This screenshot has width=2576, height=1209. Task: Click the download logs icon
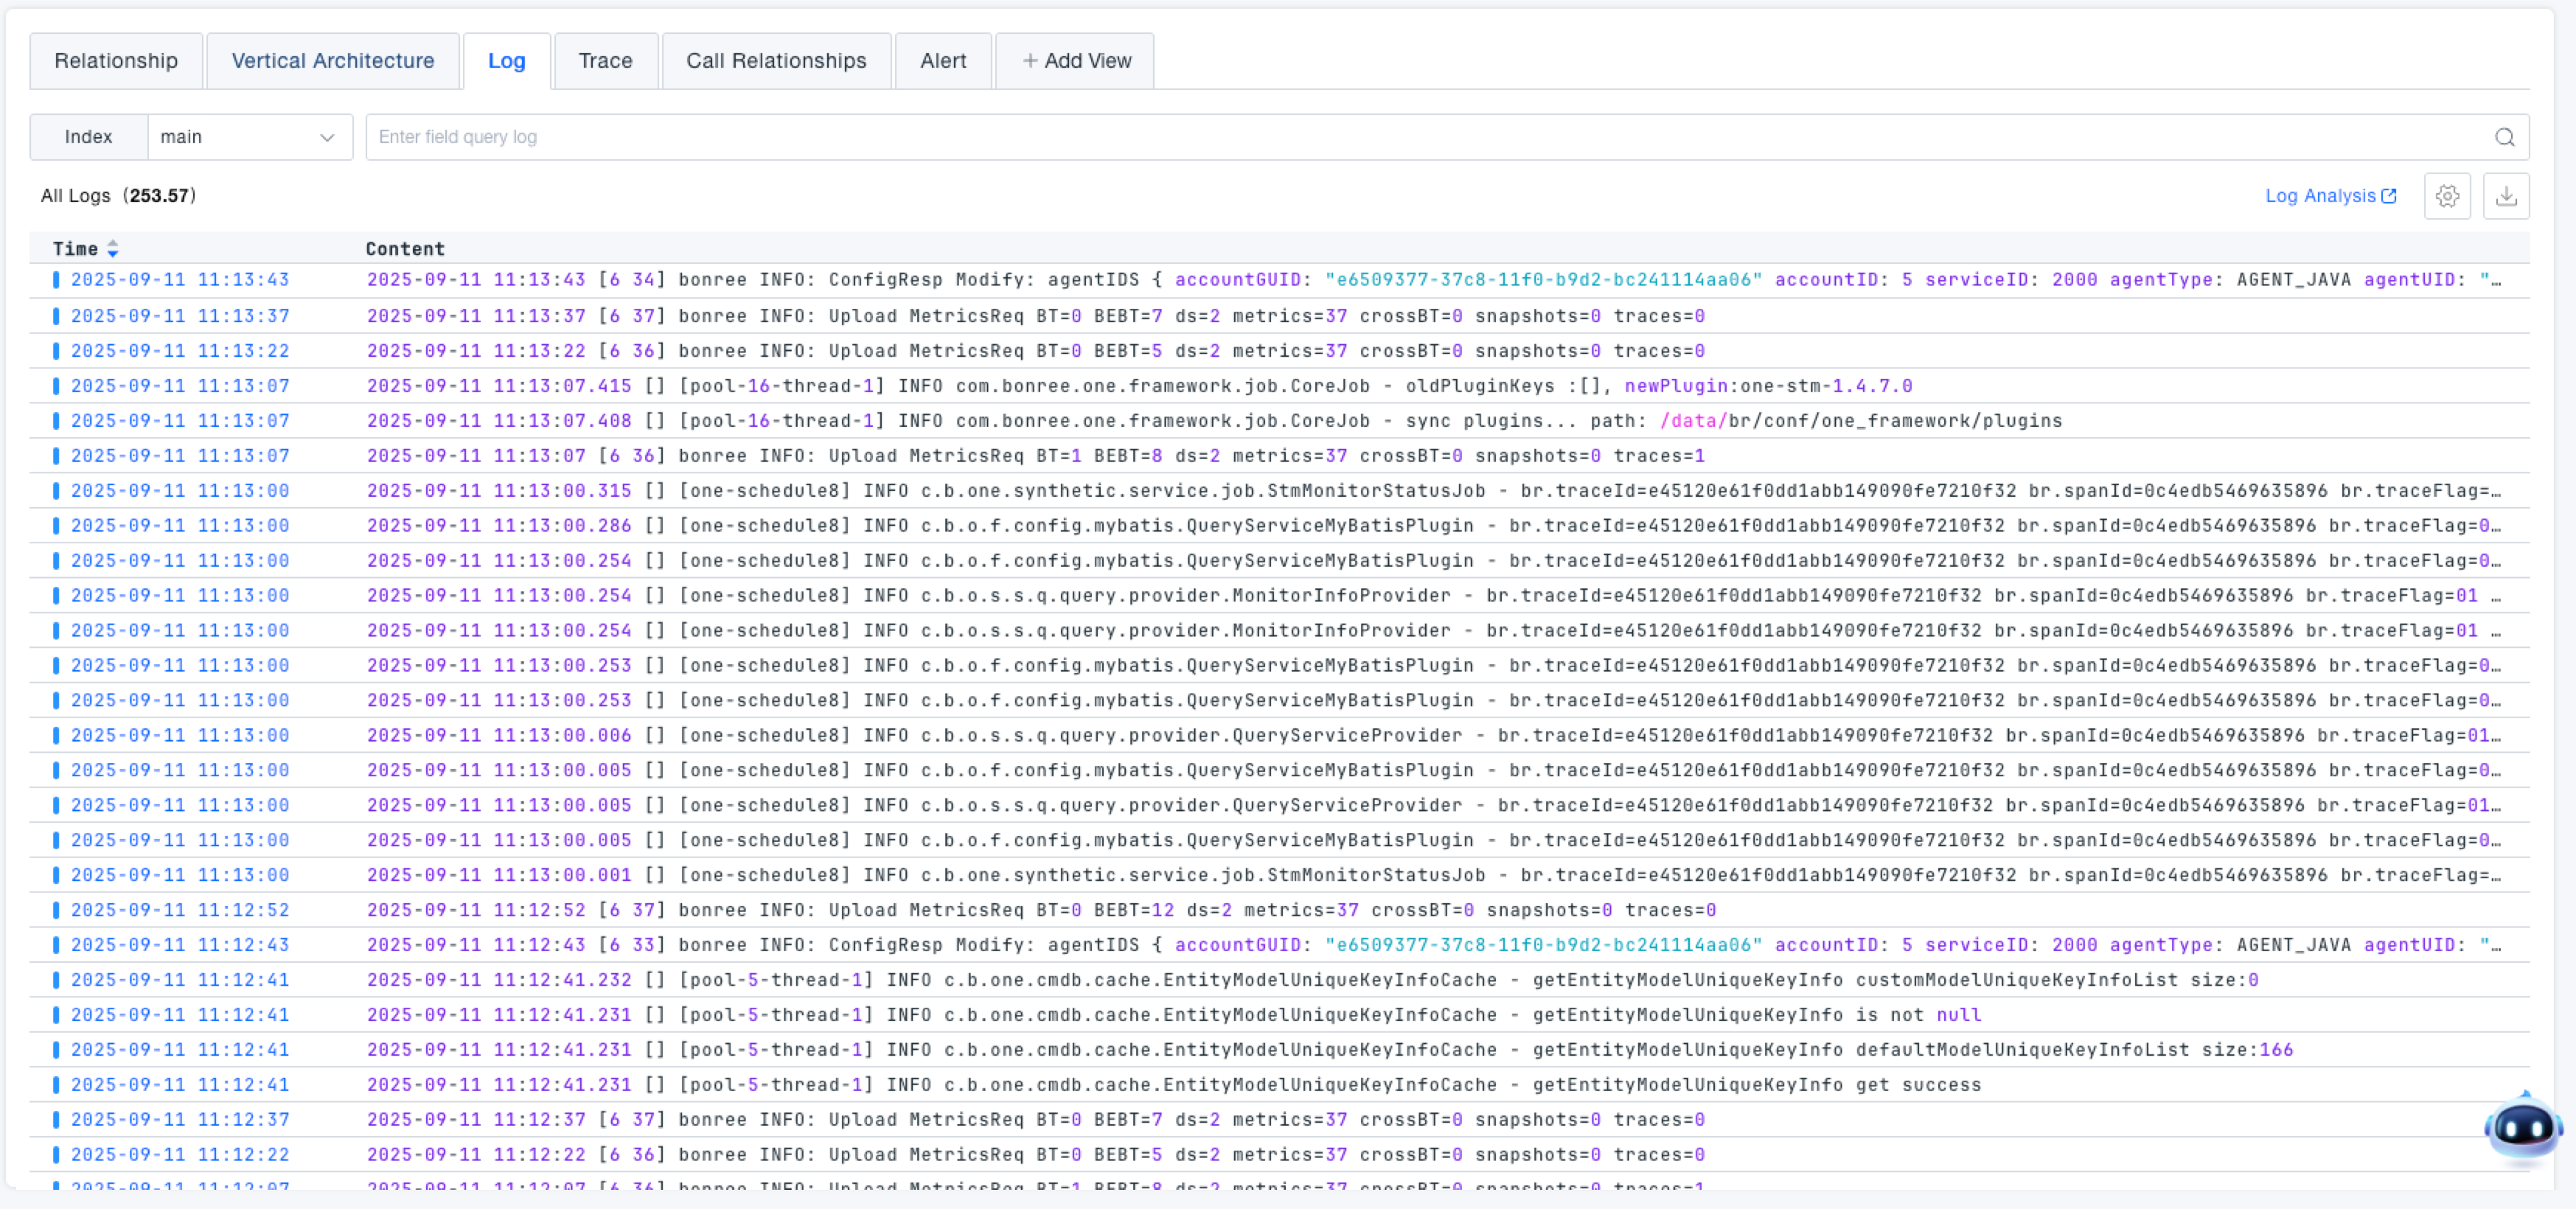[x=2506, y=196]
